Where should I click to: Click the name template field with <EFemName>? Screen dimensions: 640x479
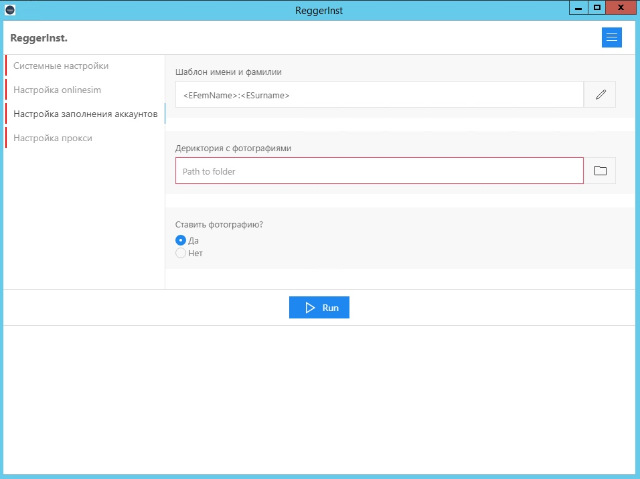[x=378, y=95]
